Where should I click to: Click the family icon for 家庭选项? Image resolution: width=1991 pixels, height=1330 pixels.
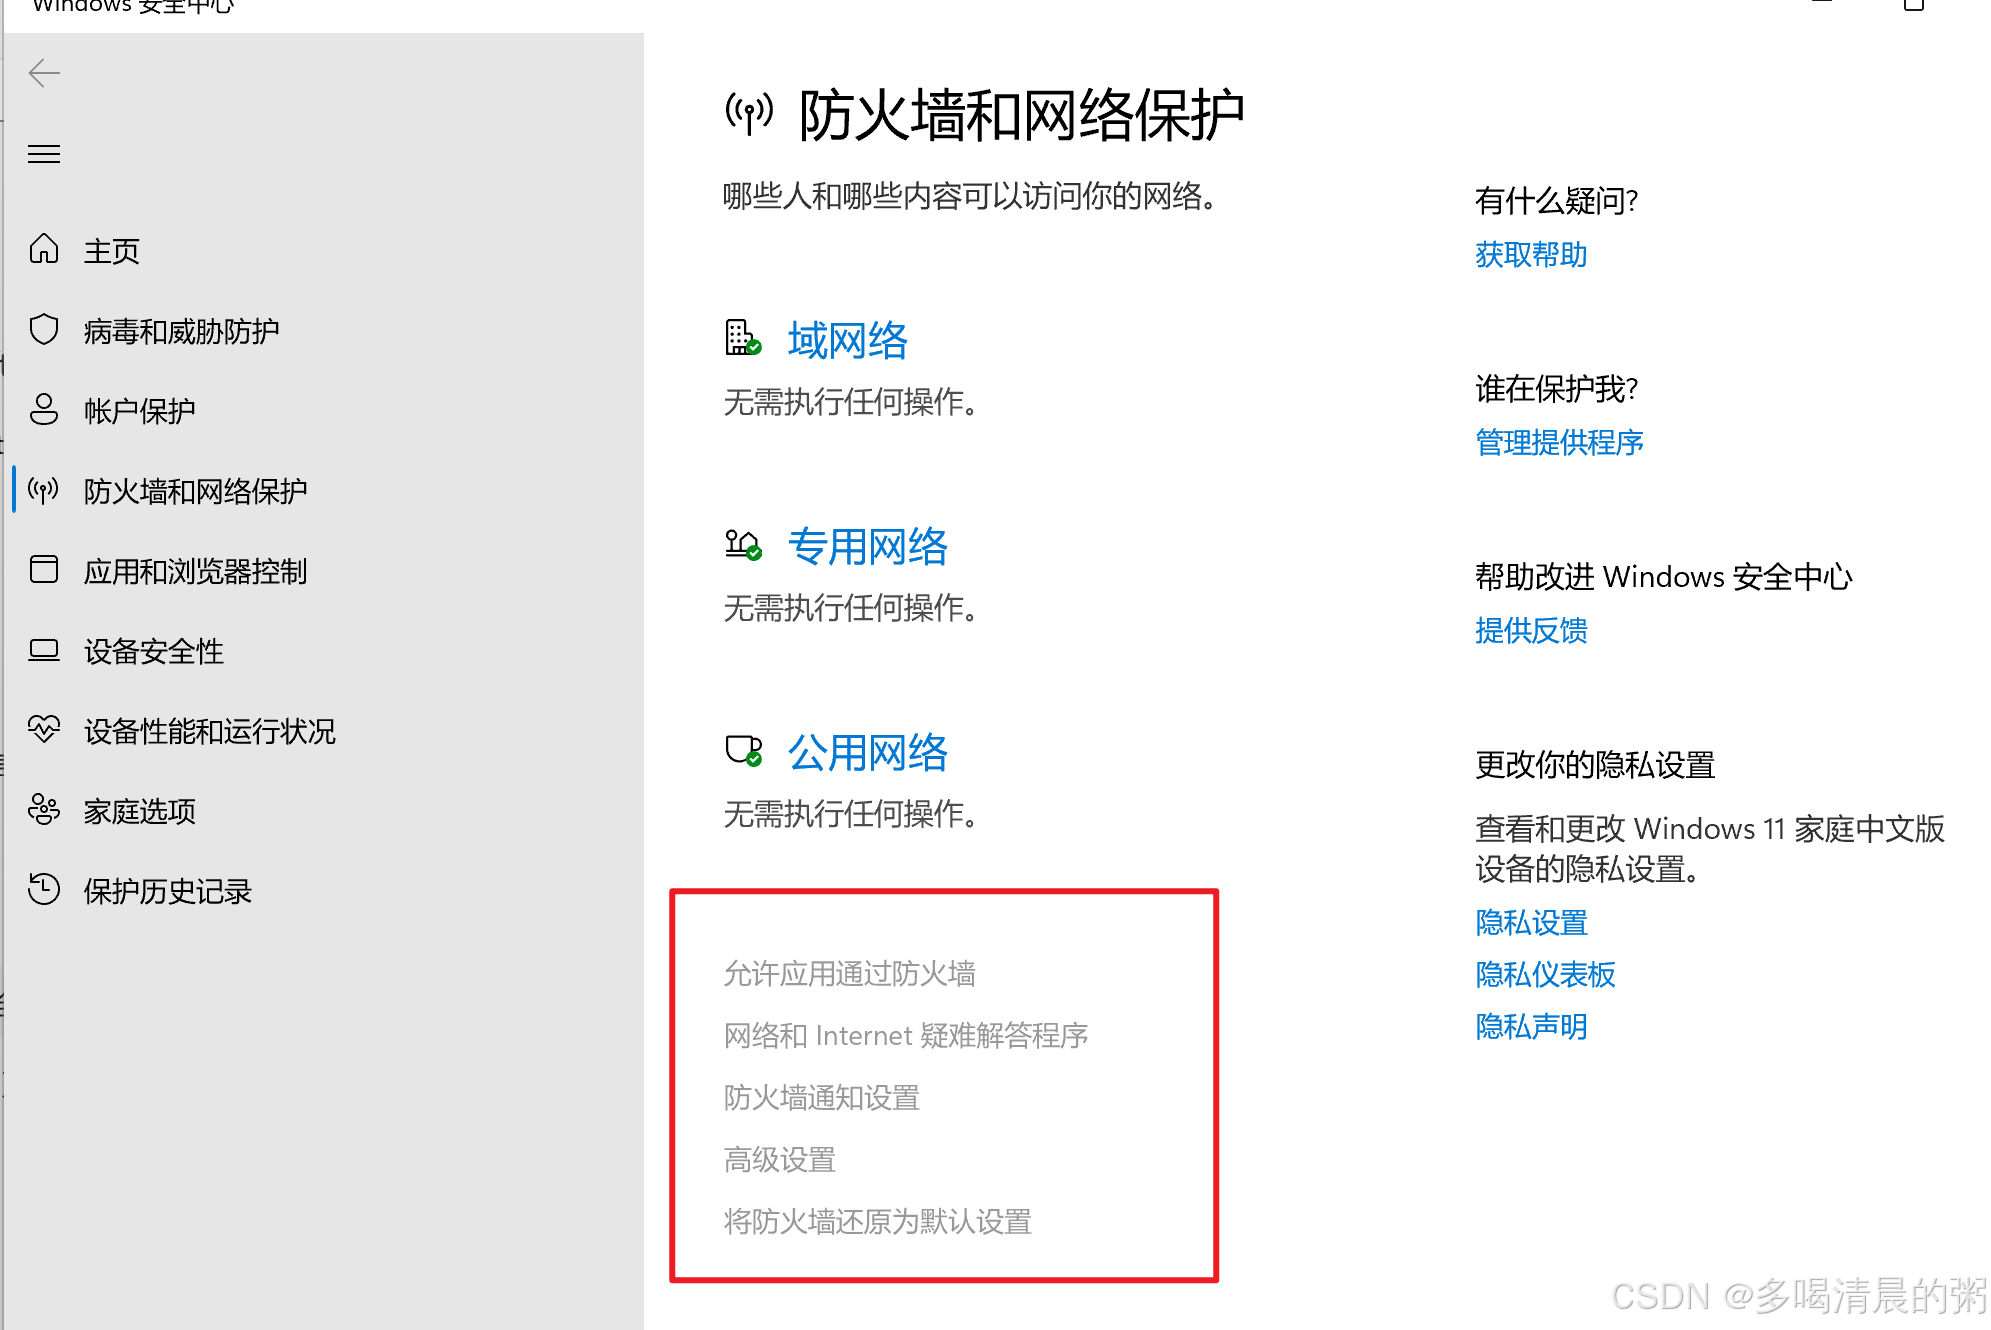[44, 809]
